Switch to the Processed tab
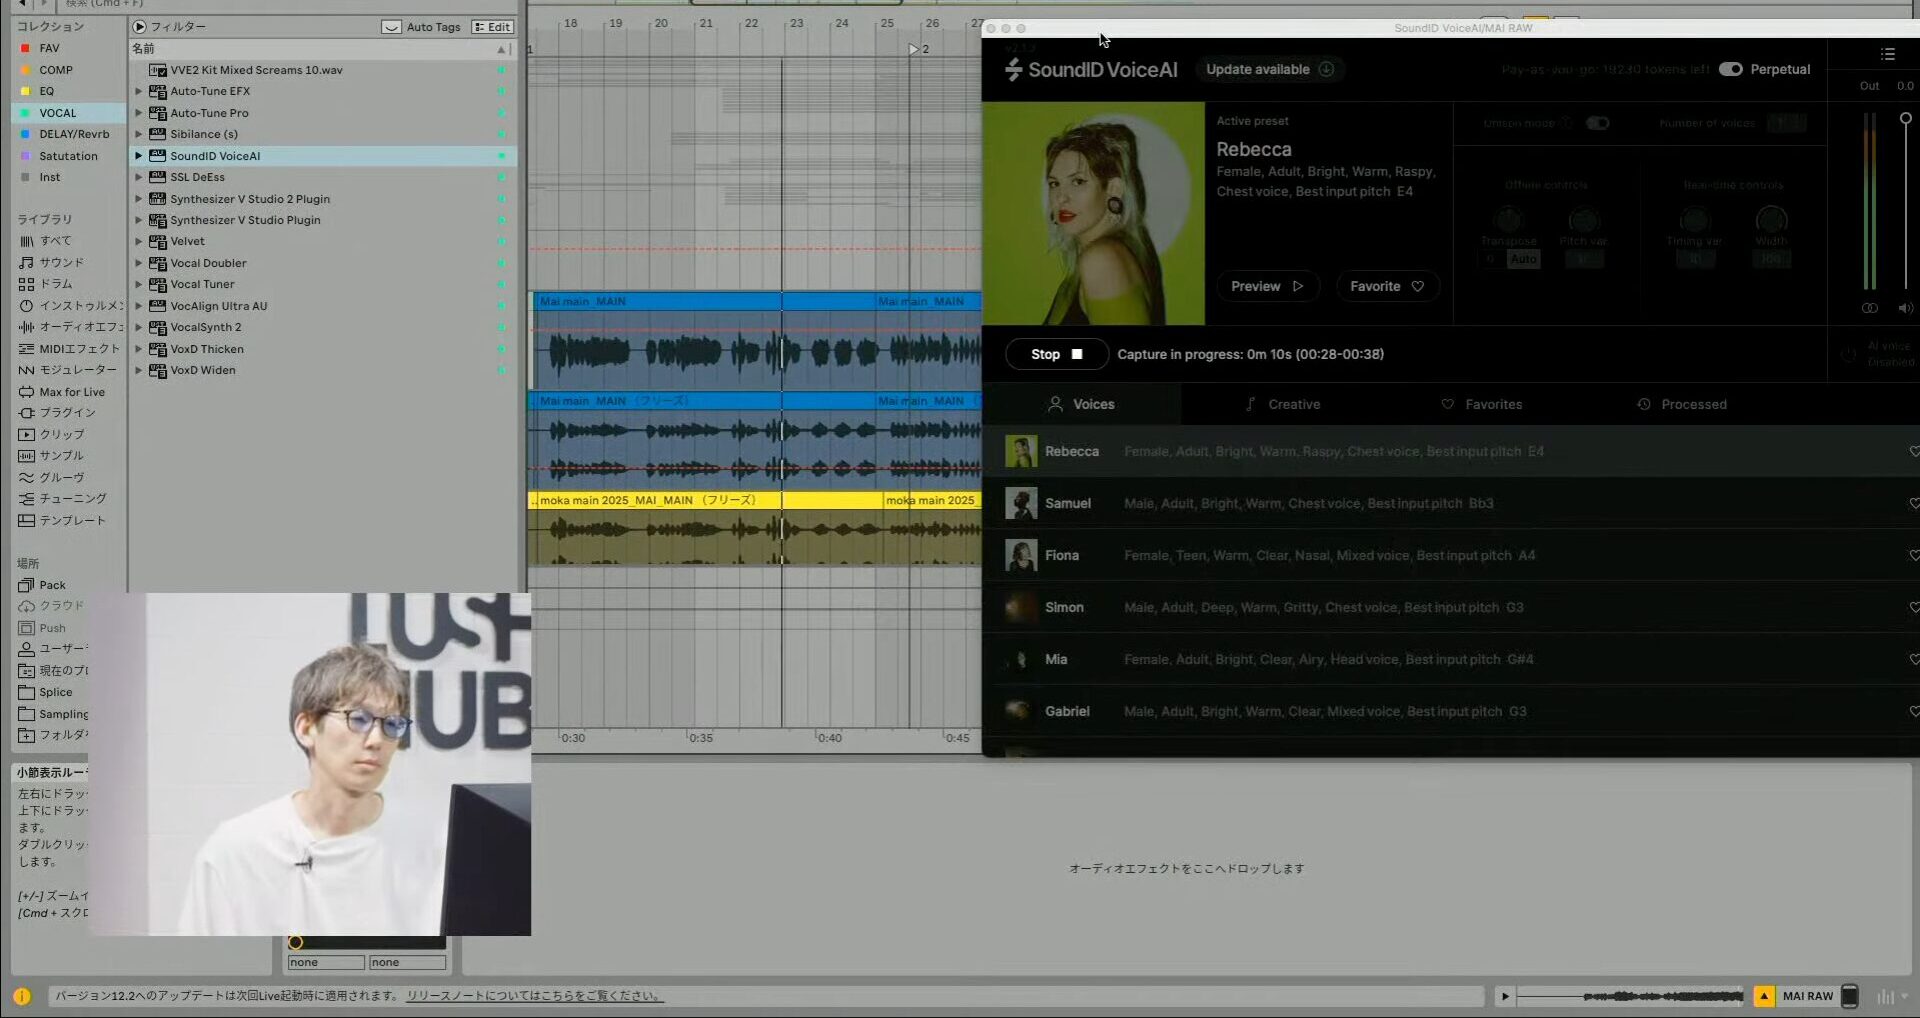The height and width of the screenshot is (1018, 1920). 1682,404
